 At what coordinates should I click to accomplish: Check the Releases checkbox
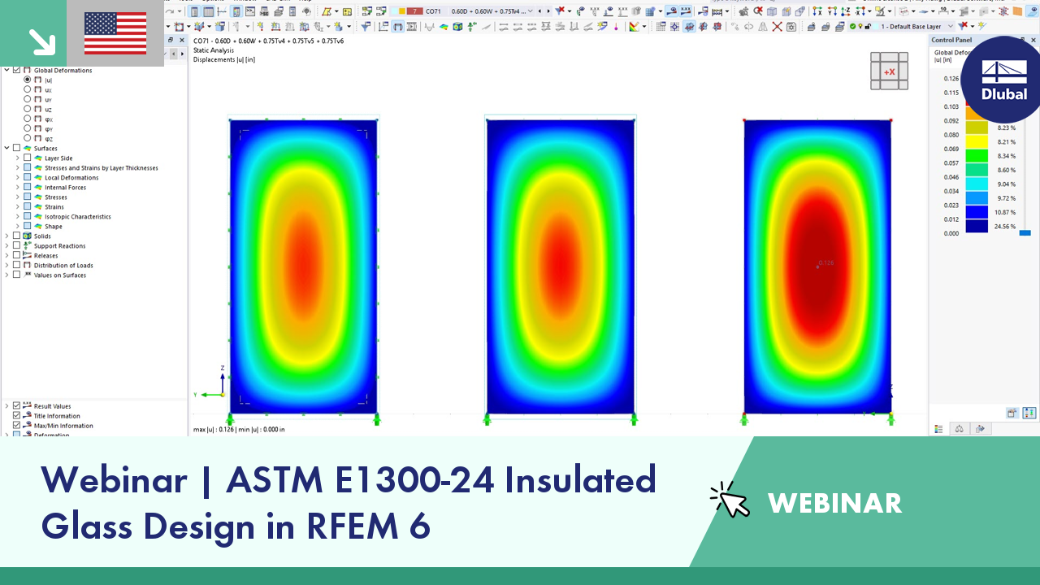click(17, 255)
